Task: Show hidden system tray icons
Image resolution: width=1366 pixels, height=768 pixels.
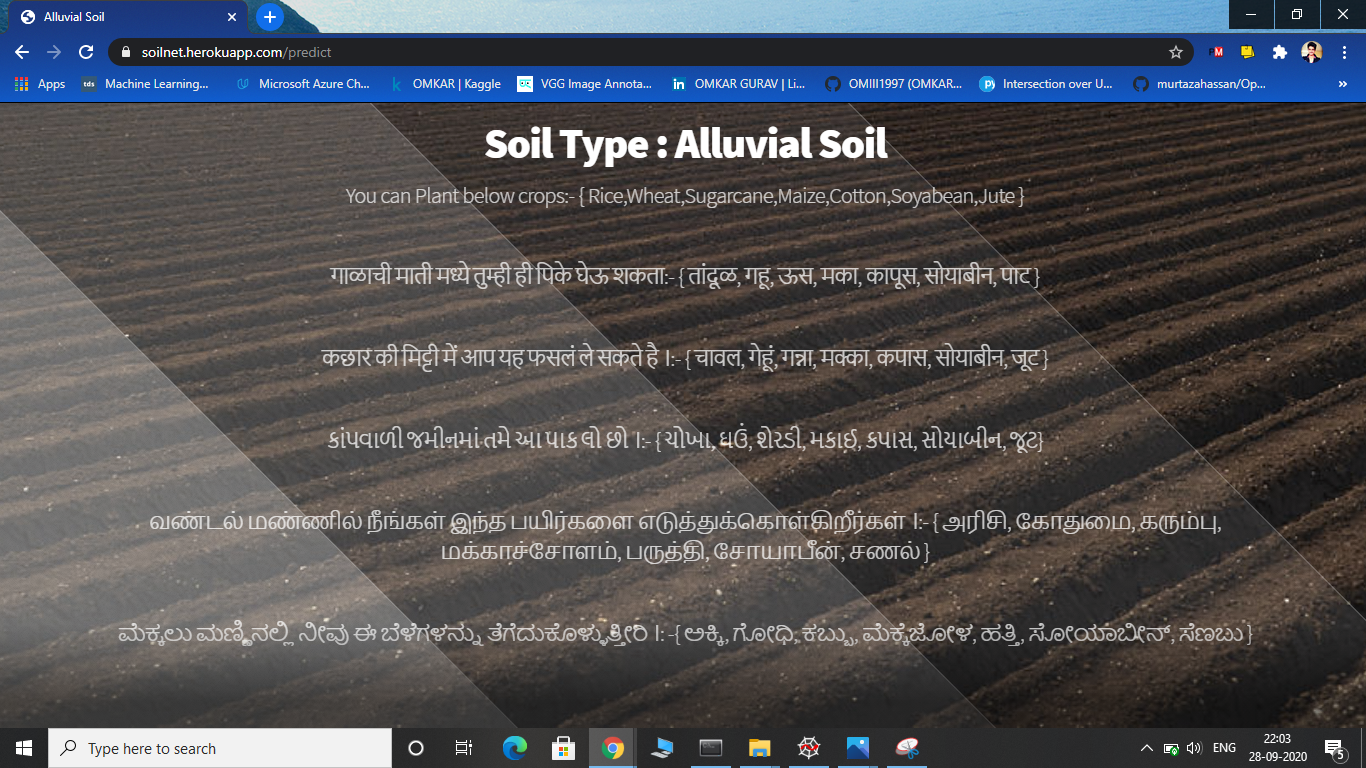Action: (1146, 748)
